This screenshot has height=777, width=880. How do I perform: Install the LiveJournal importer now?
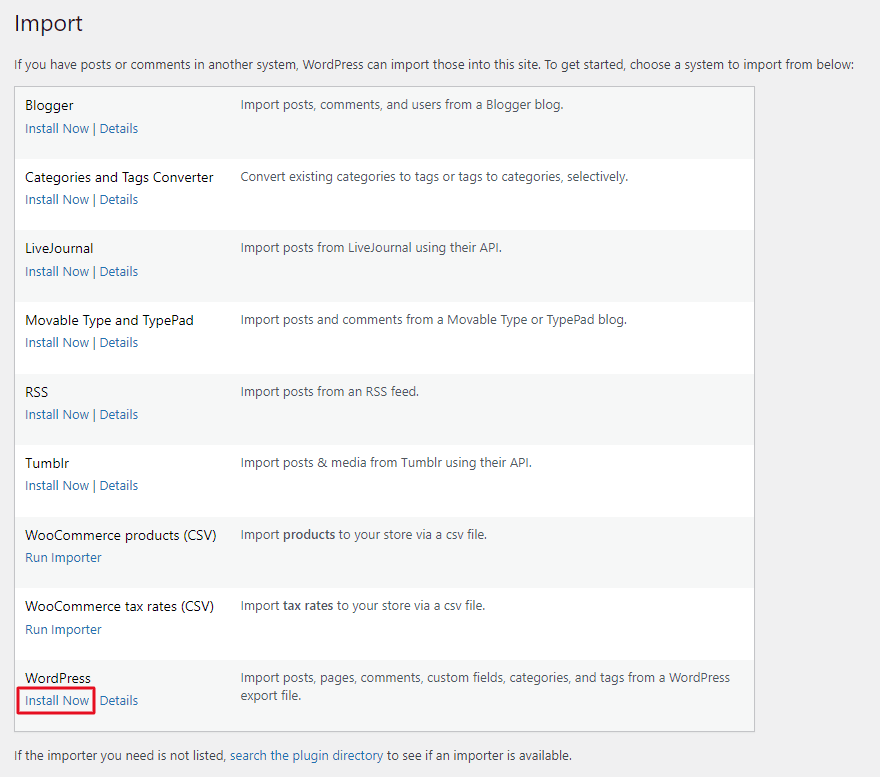pyautogui.click(x=57, y=272)
